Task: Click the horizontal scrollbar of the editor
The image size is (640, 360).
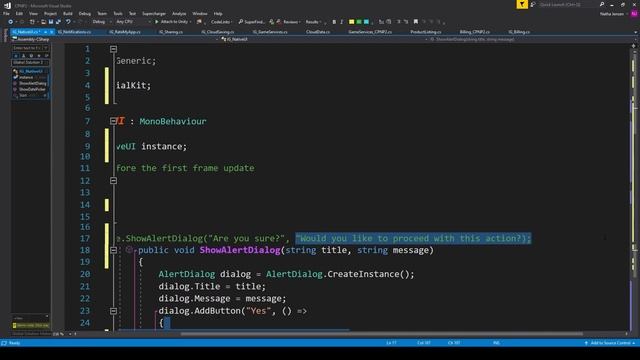Action: (x=382, y=334)
